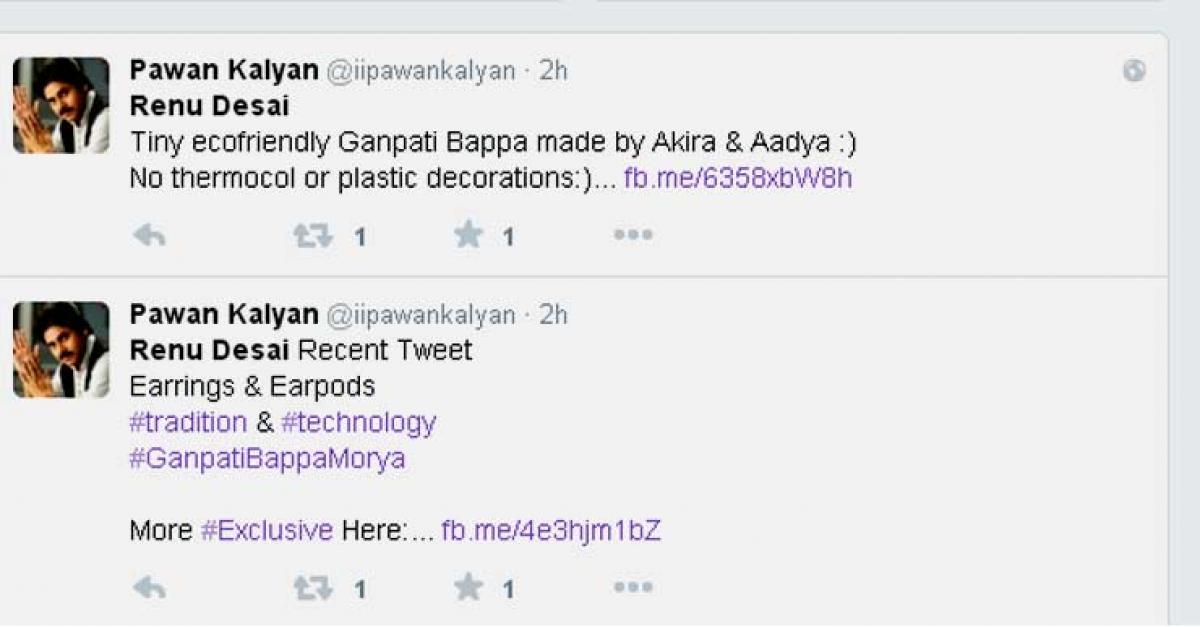Open the #Exclusive hashtag
Screen dimensions: 1200x627
(267, 531)
